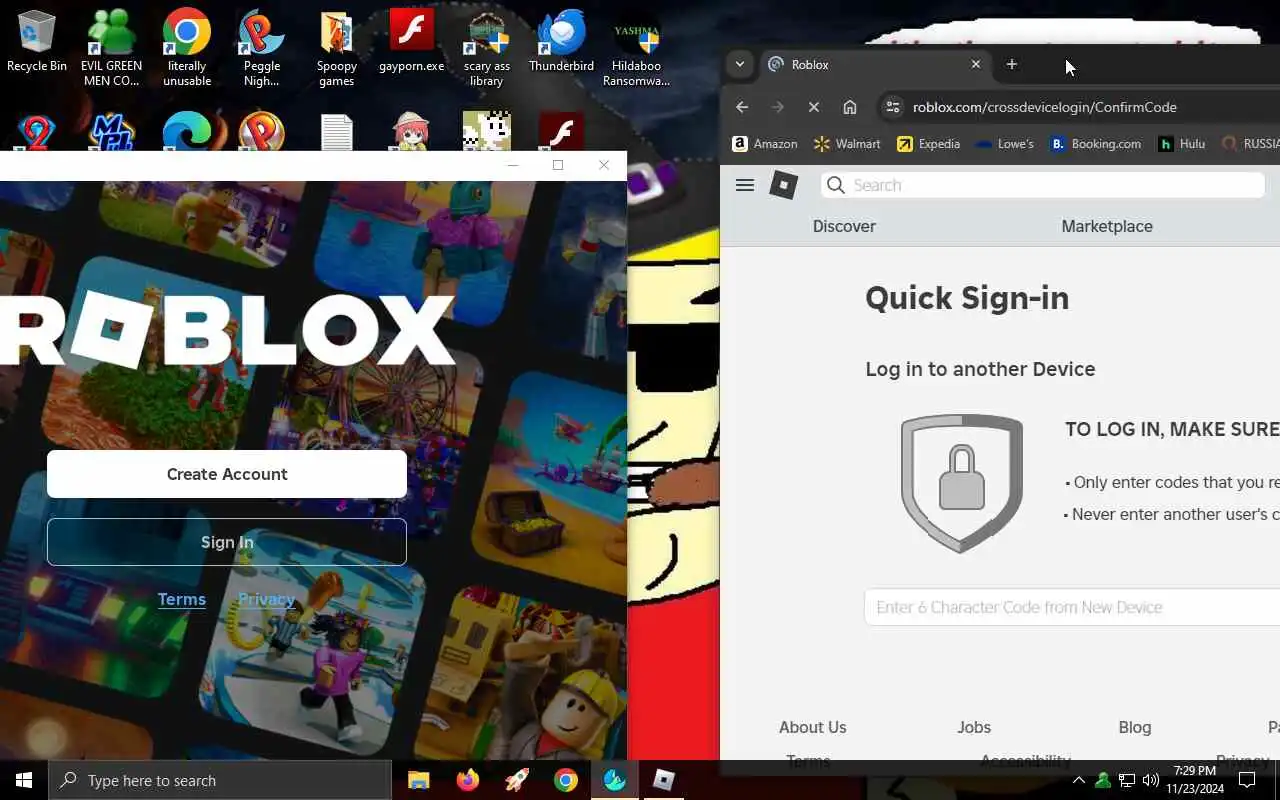
Task: Focus the Roblox site Search field
Action: click(1043, 185)
